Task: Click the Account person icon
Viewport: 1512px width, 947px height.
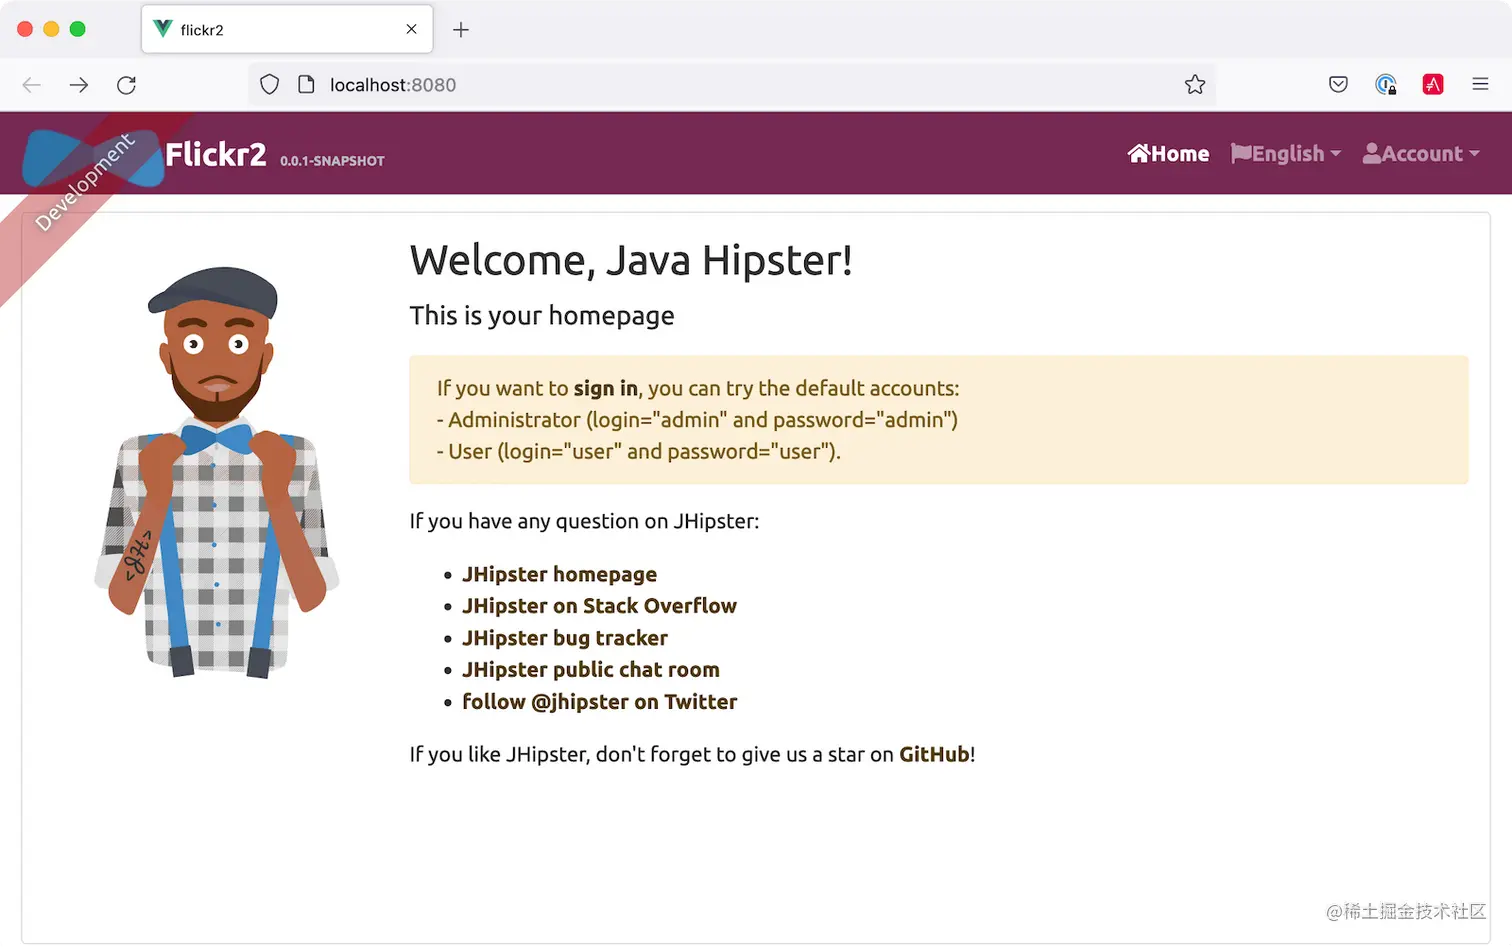Action: click(1373, 153)
